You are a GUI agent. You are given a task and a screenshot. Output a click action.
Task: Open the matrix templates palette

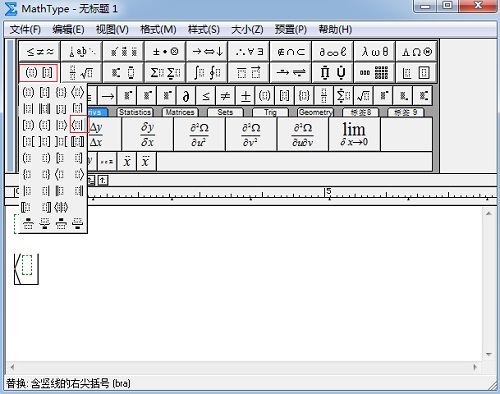click(x=375, y=73)
